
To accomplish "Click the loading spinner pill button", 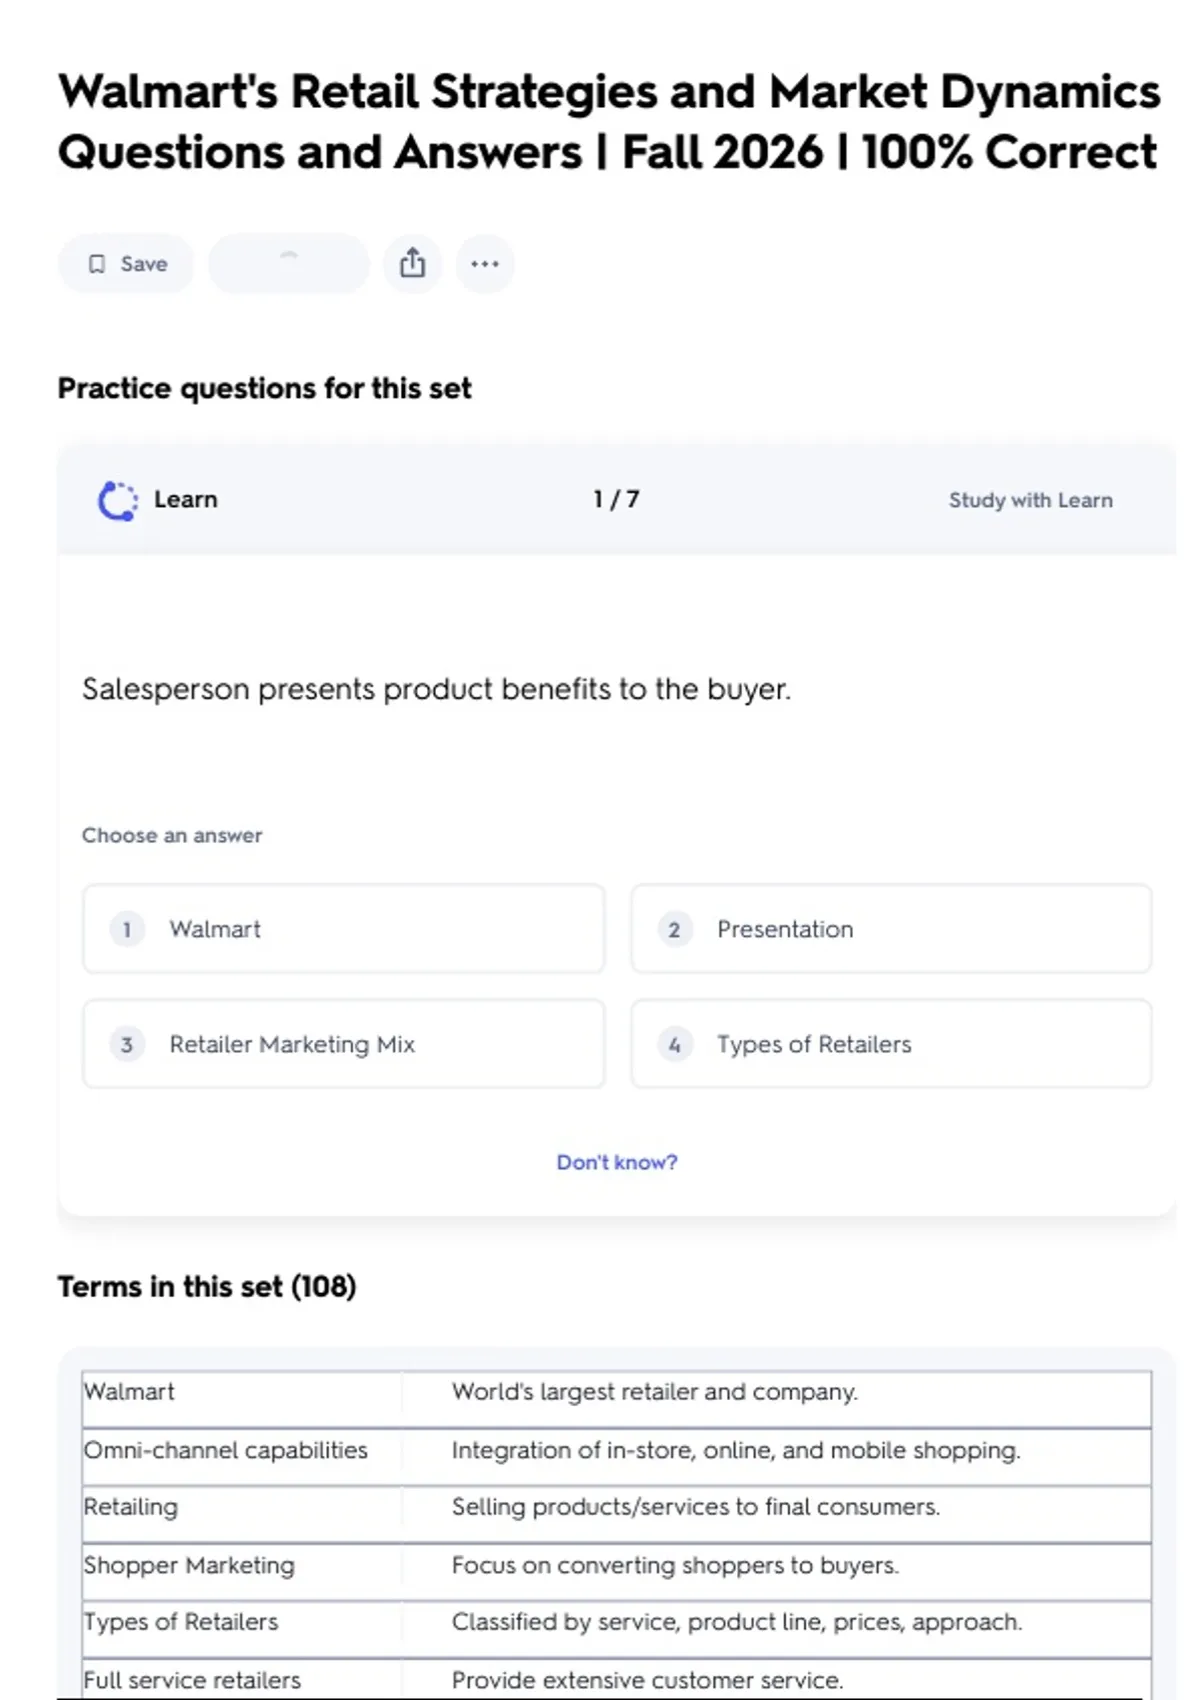I will 288,264.
